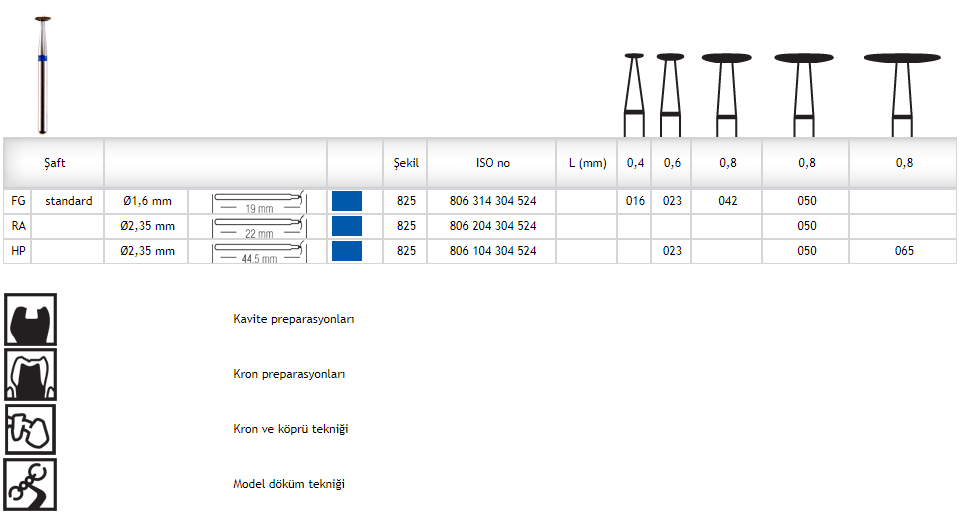
Task: Click size 065 in HP row
Action: 904,251
